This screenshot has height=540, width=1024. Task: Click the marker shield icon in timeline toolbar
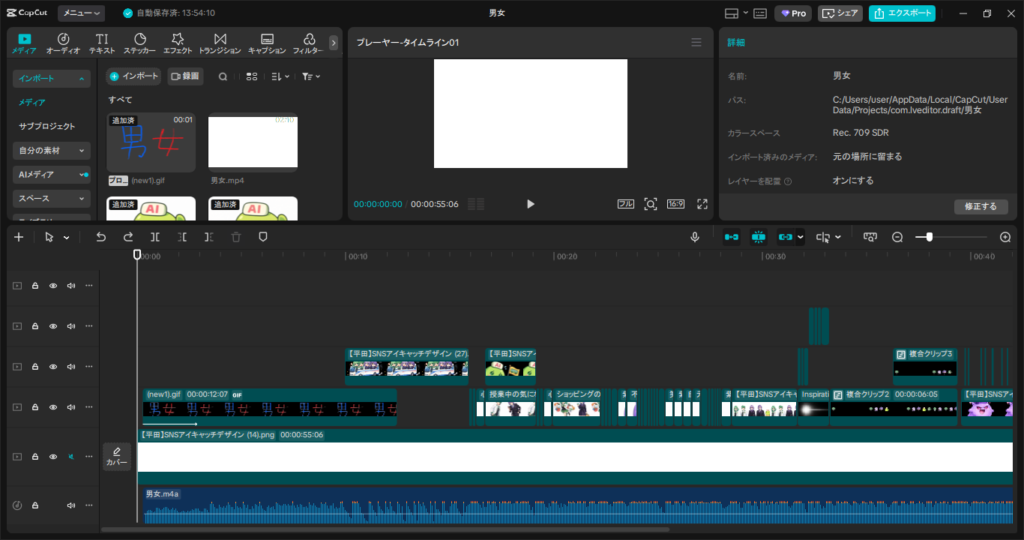[x=263, y=237]
